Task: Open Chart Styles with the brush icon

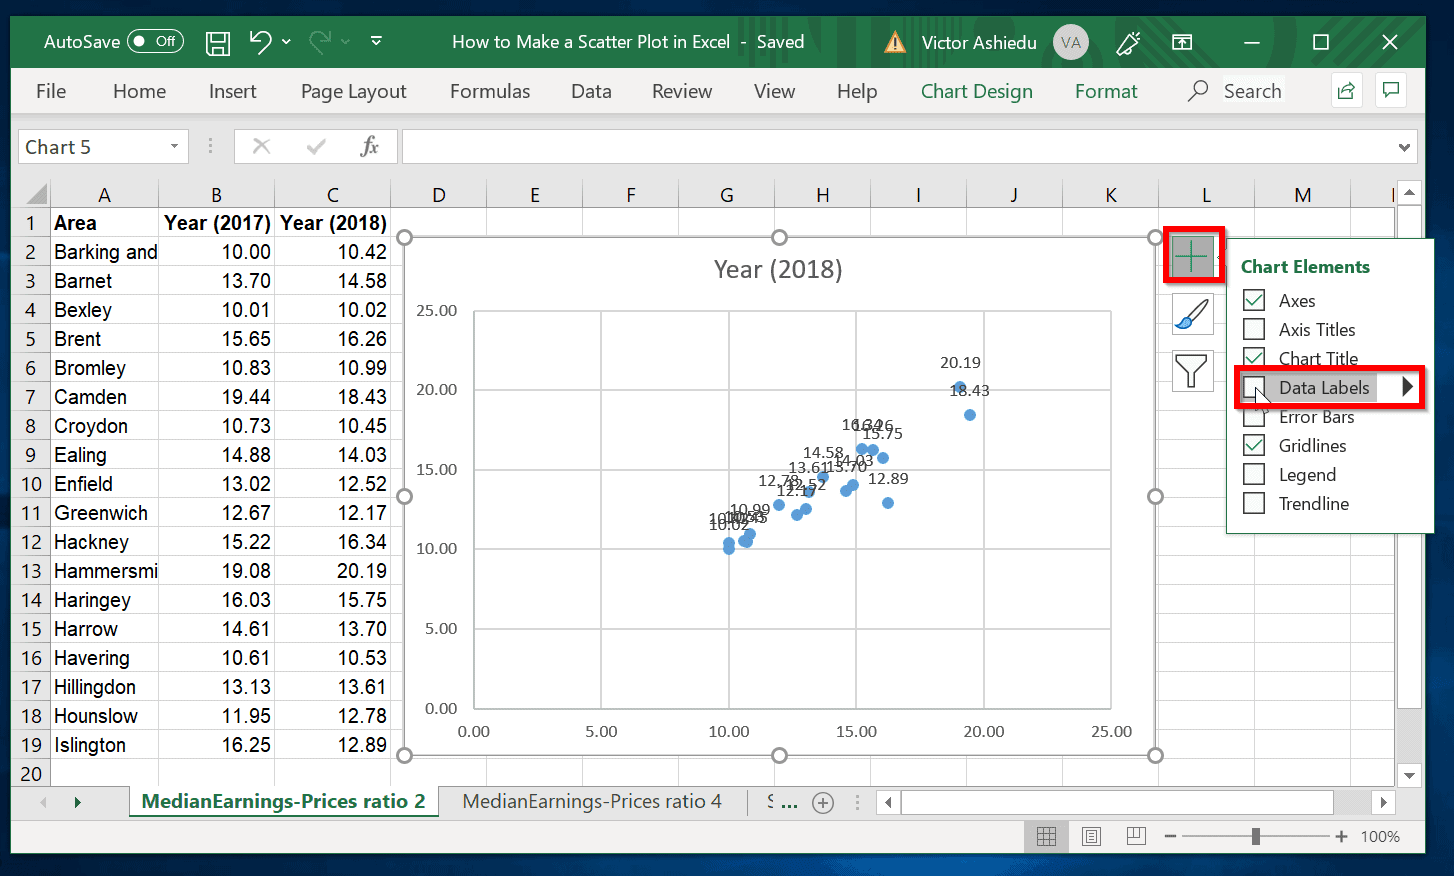Action: tap(1193, 314)
